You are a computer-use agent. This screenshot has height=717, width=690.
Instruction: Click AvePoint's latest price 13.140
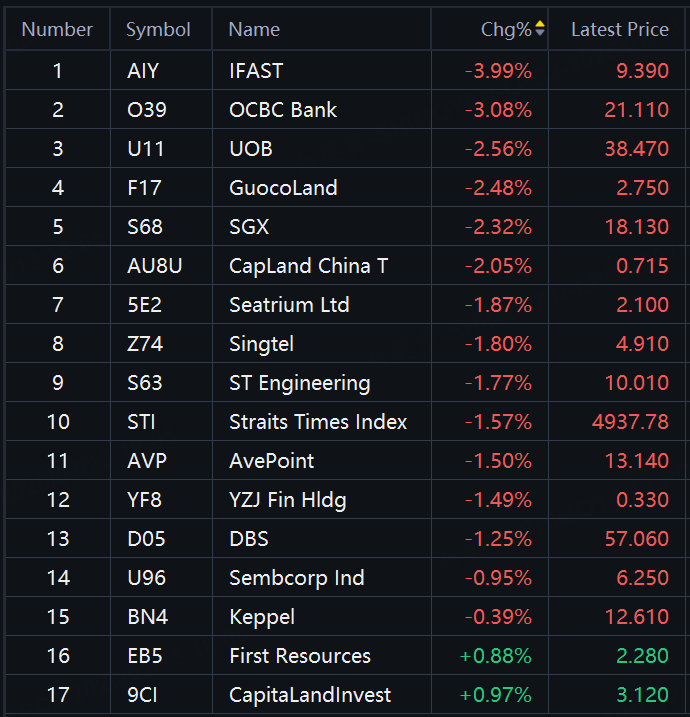click(636, 461)
